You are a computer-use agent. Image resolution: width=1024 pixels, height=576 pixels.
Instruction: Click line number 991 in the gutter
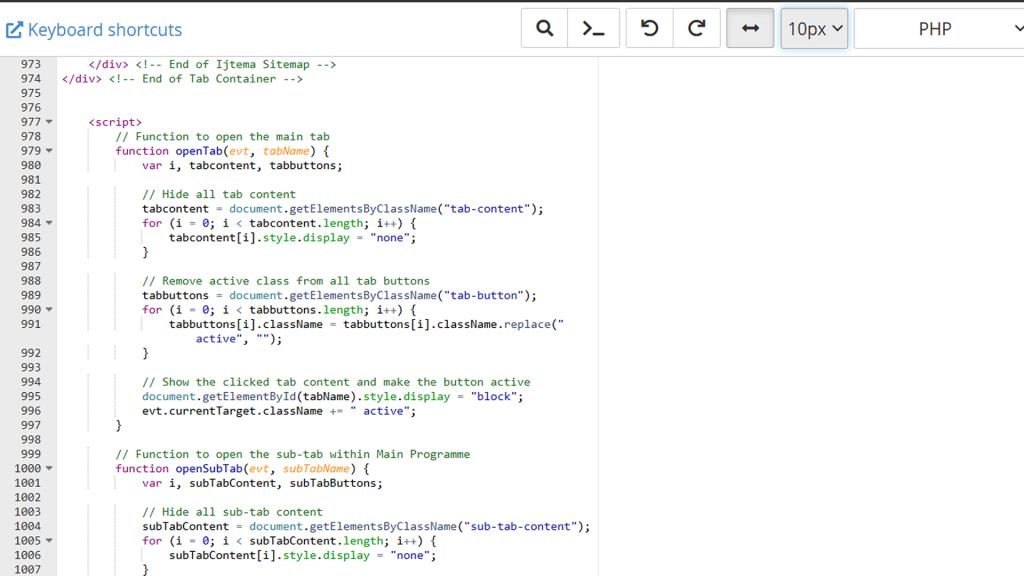30,324
